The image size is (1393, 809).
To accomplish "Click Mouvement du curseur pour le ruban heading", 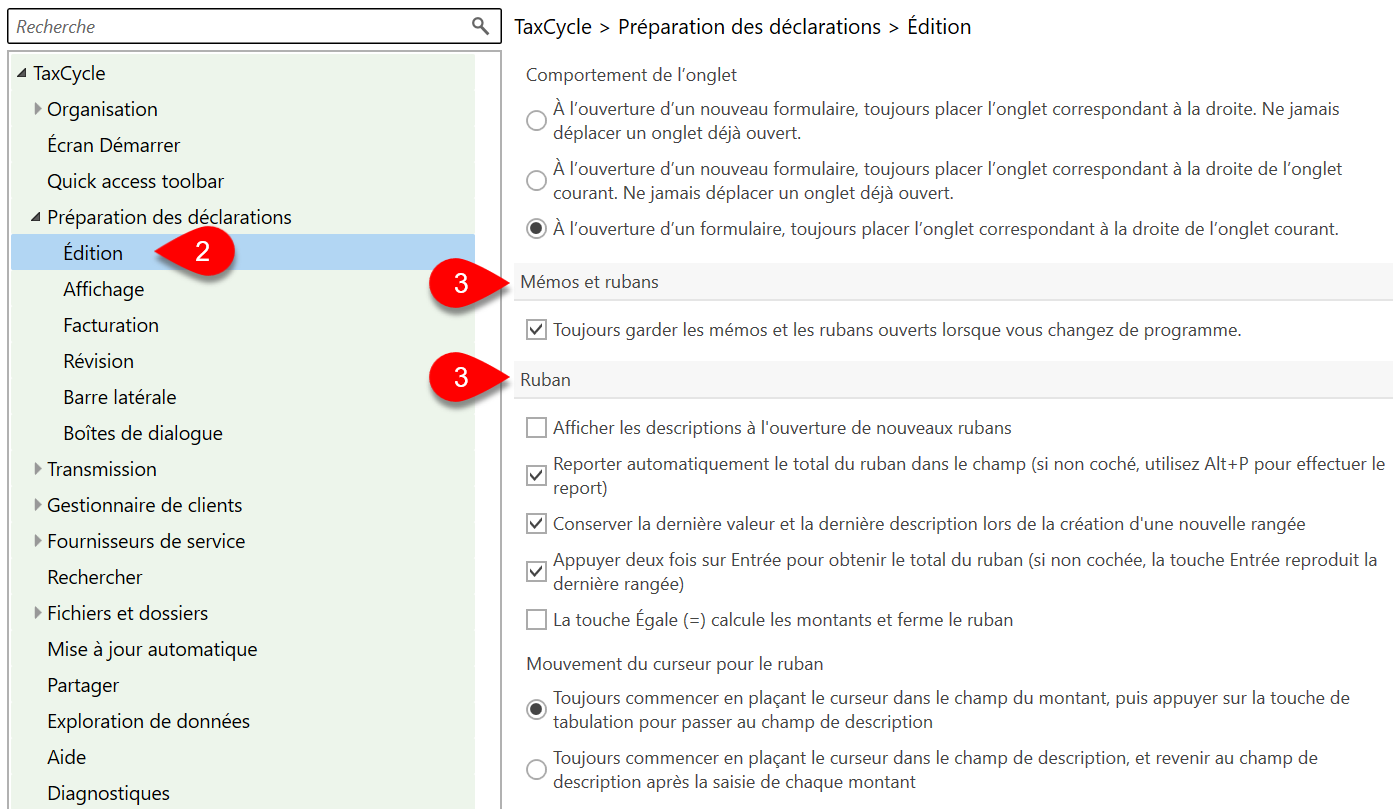I will (x=674, y=664).
